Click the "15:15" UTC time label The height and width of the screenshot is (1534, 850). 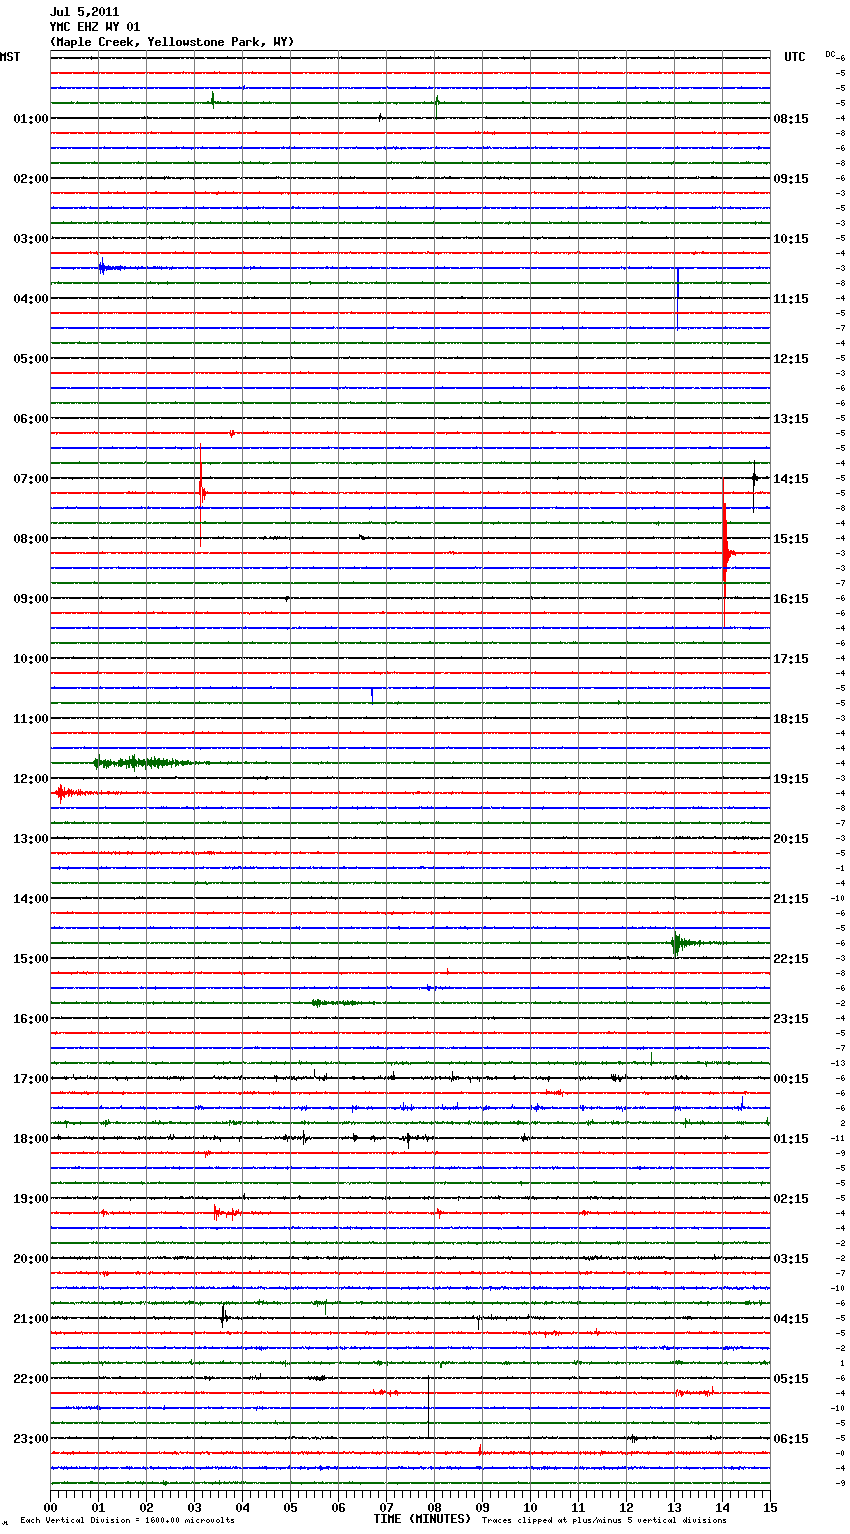(791, 539)
